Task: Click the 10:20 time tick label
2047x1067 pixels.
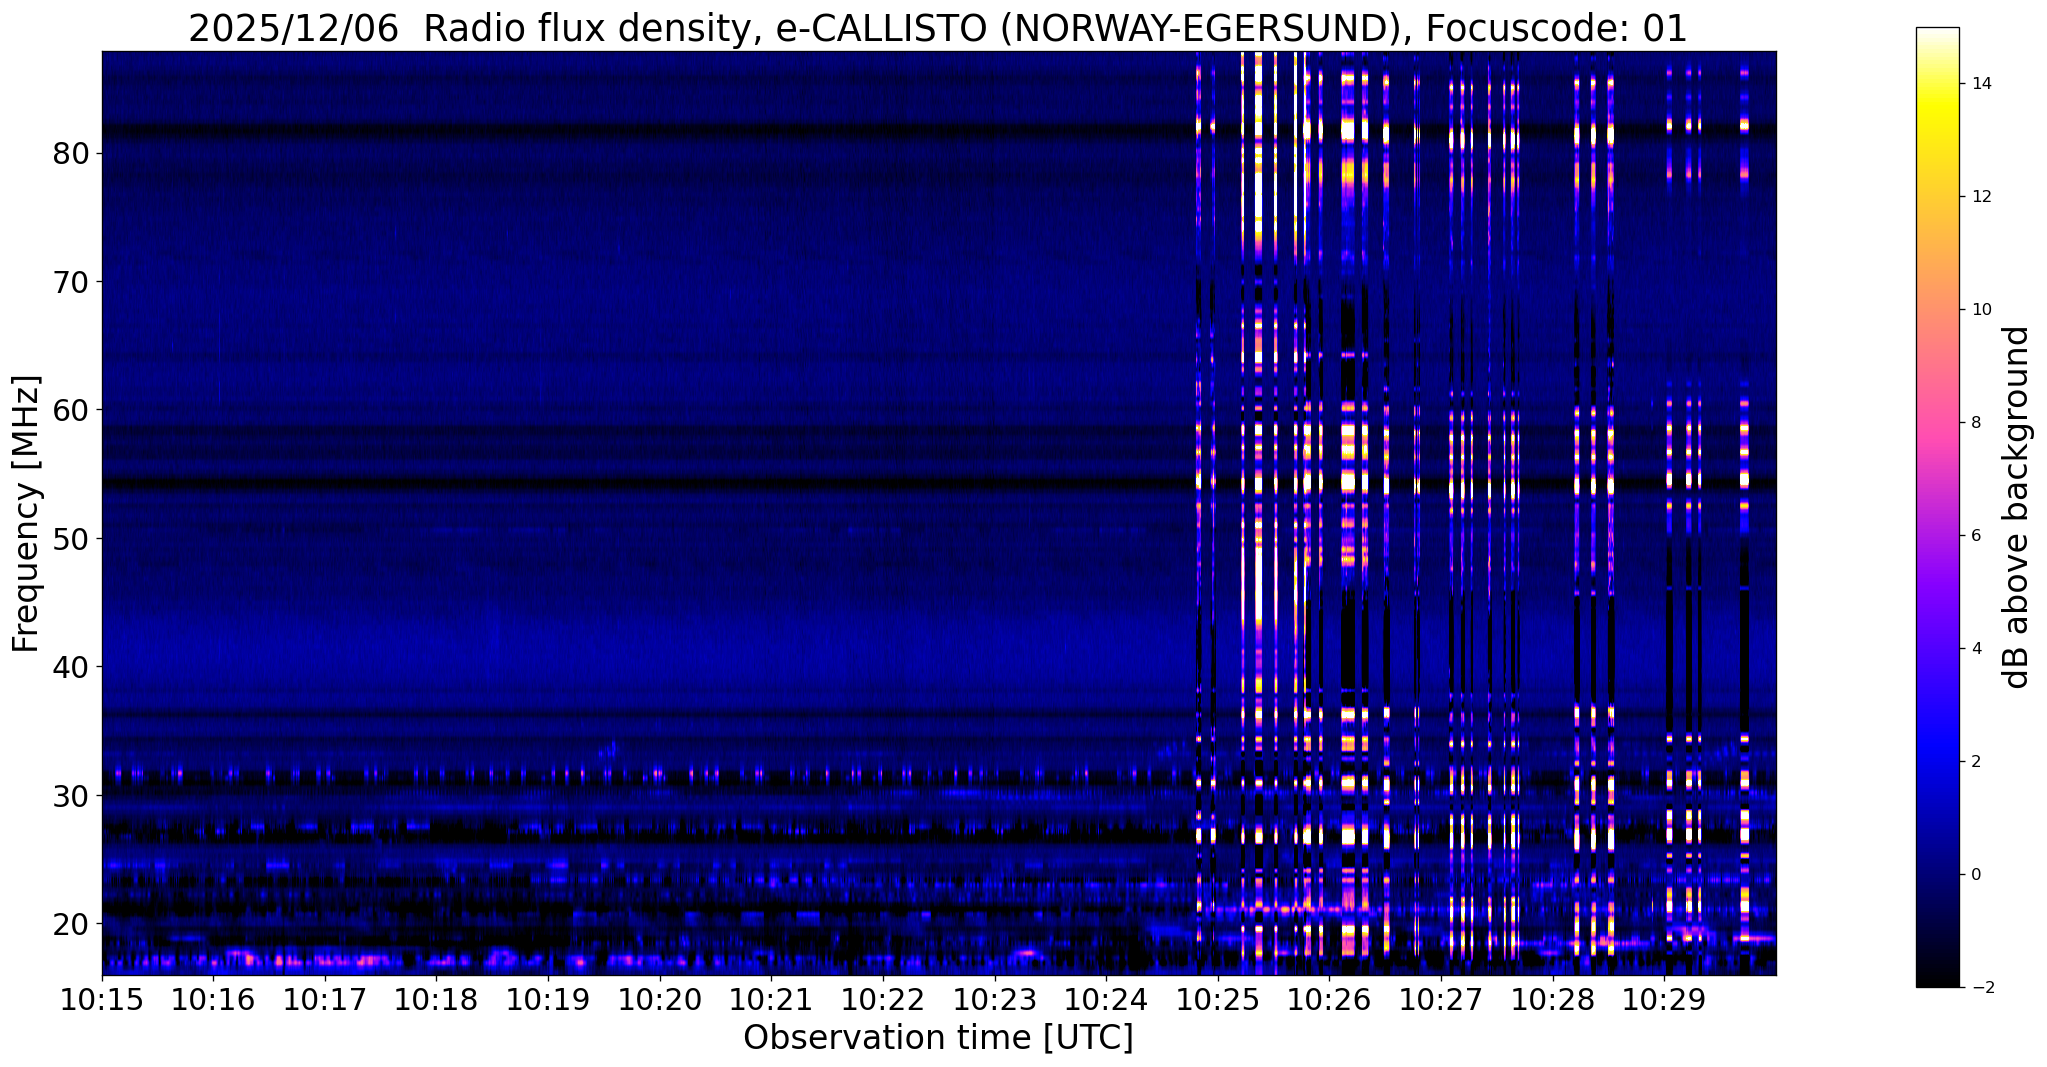Action: point(659,1000)
